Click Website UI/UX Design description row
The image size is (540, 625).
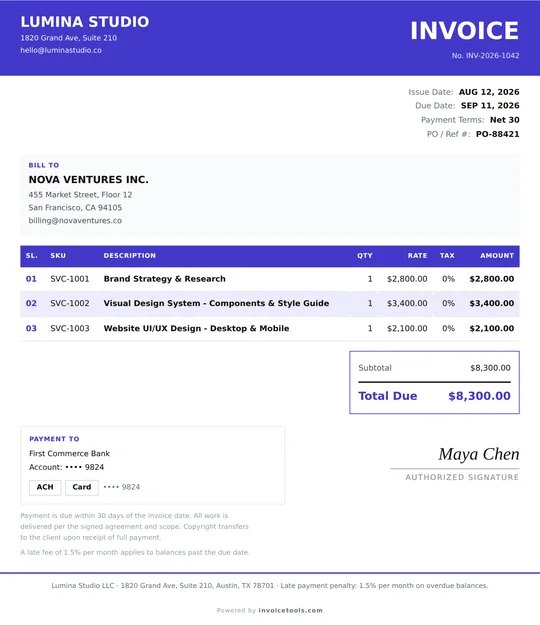tap(196, 328)
